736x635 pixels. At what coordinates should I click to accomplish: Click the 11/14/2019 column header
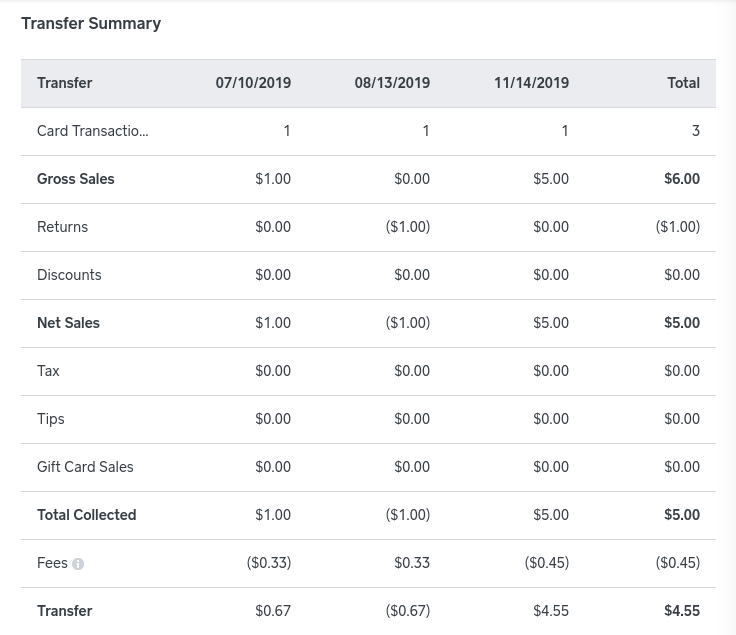(531, 83)
